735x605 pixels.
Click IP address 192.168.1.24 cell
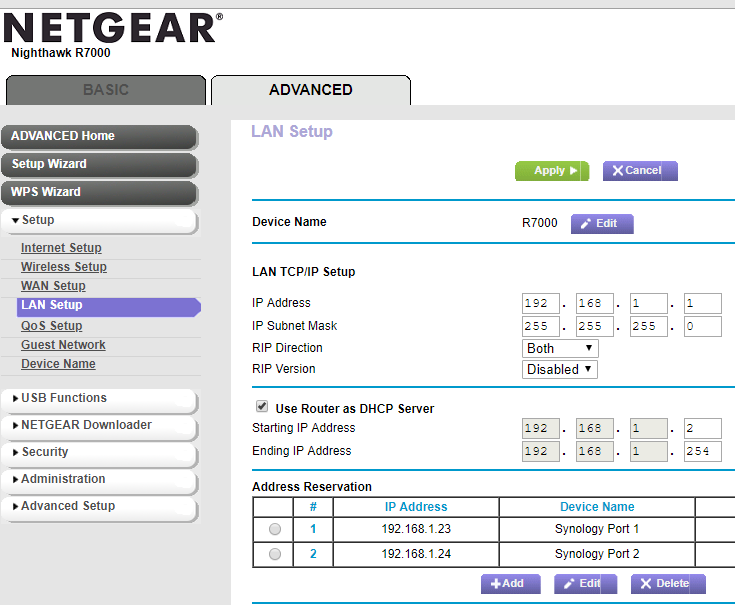[x=416, y=554]
